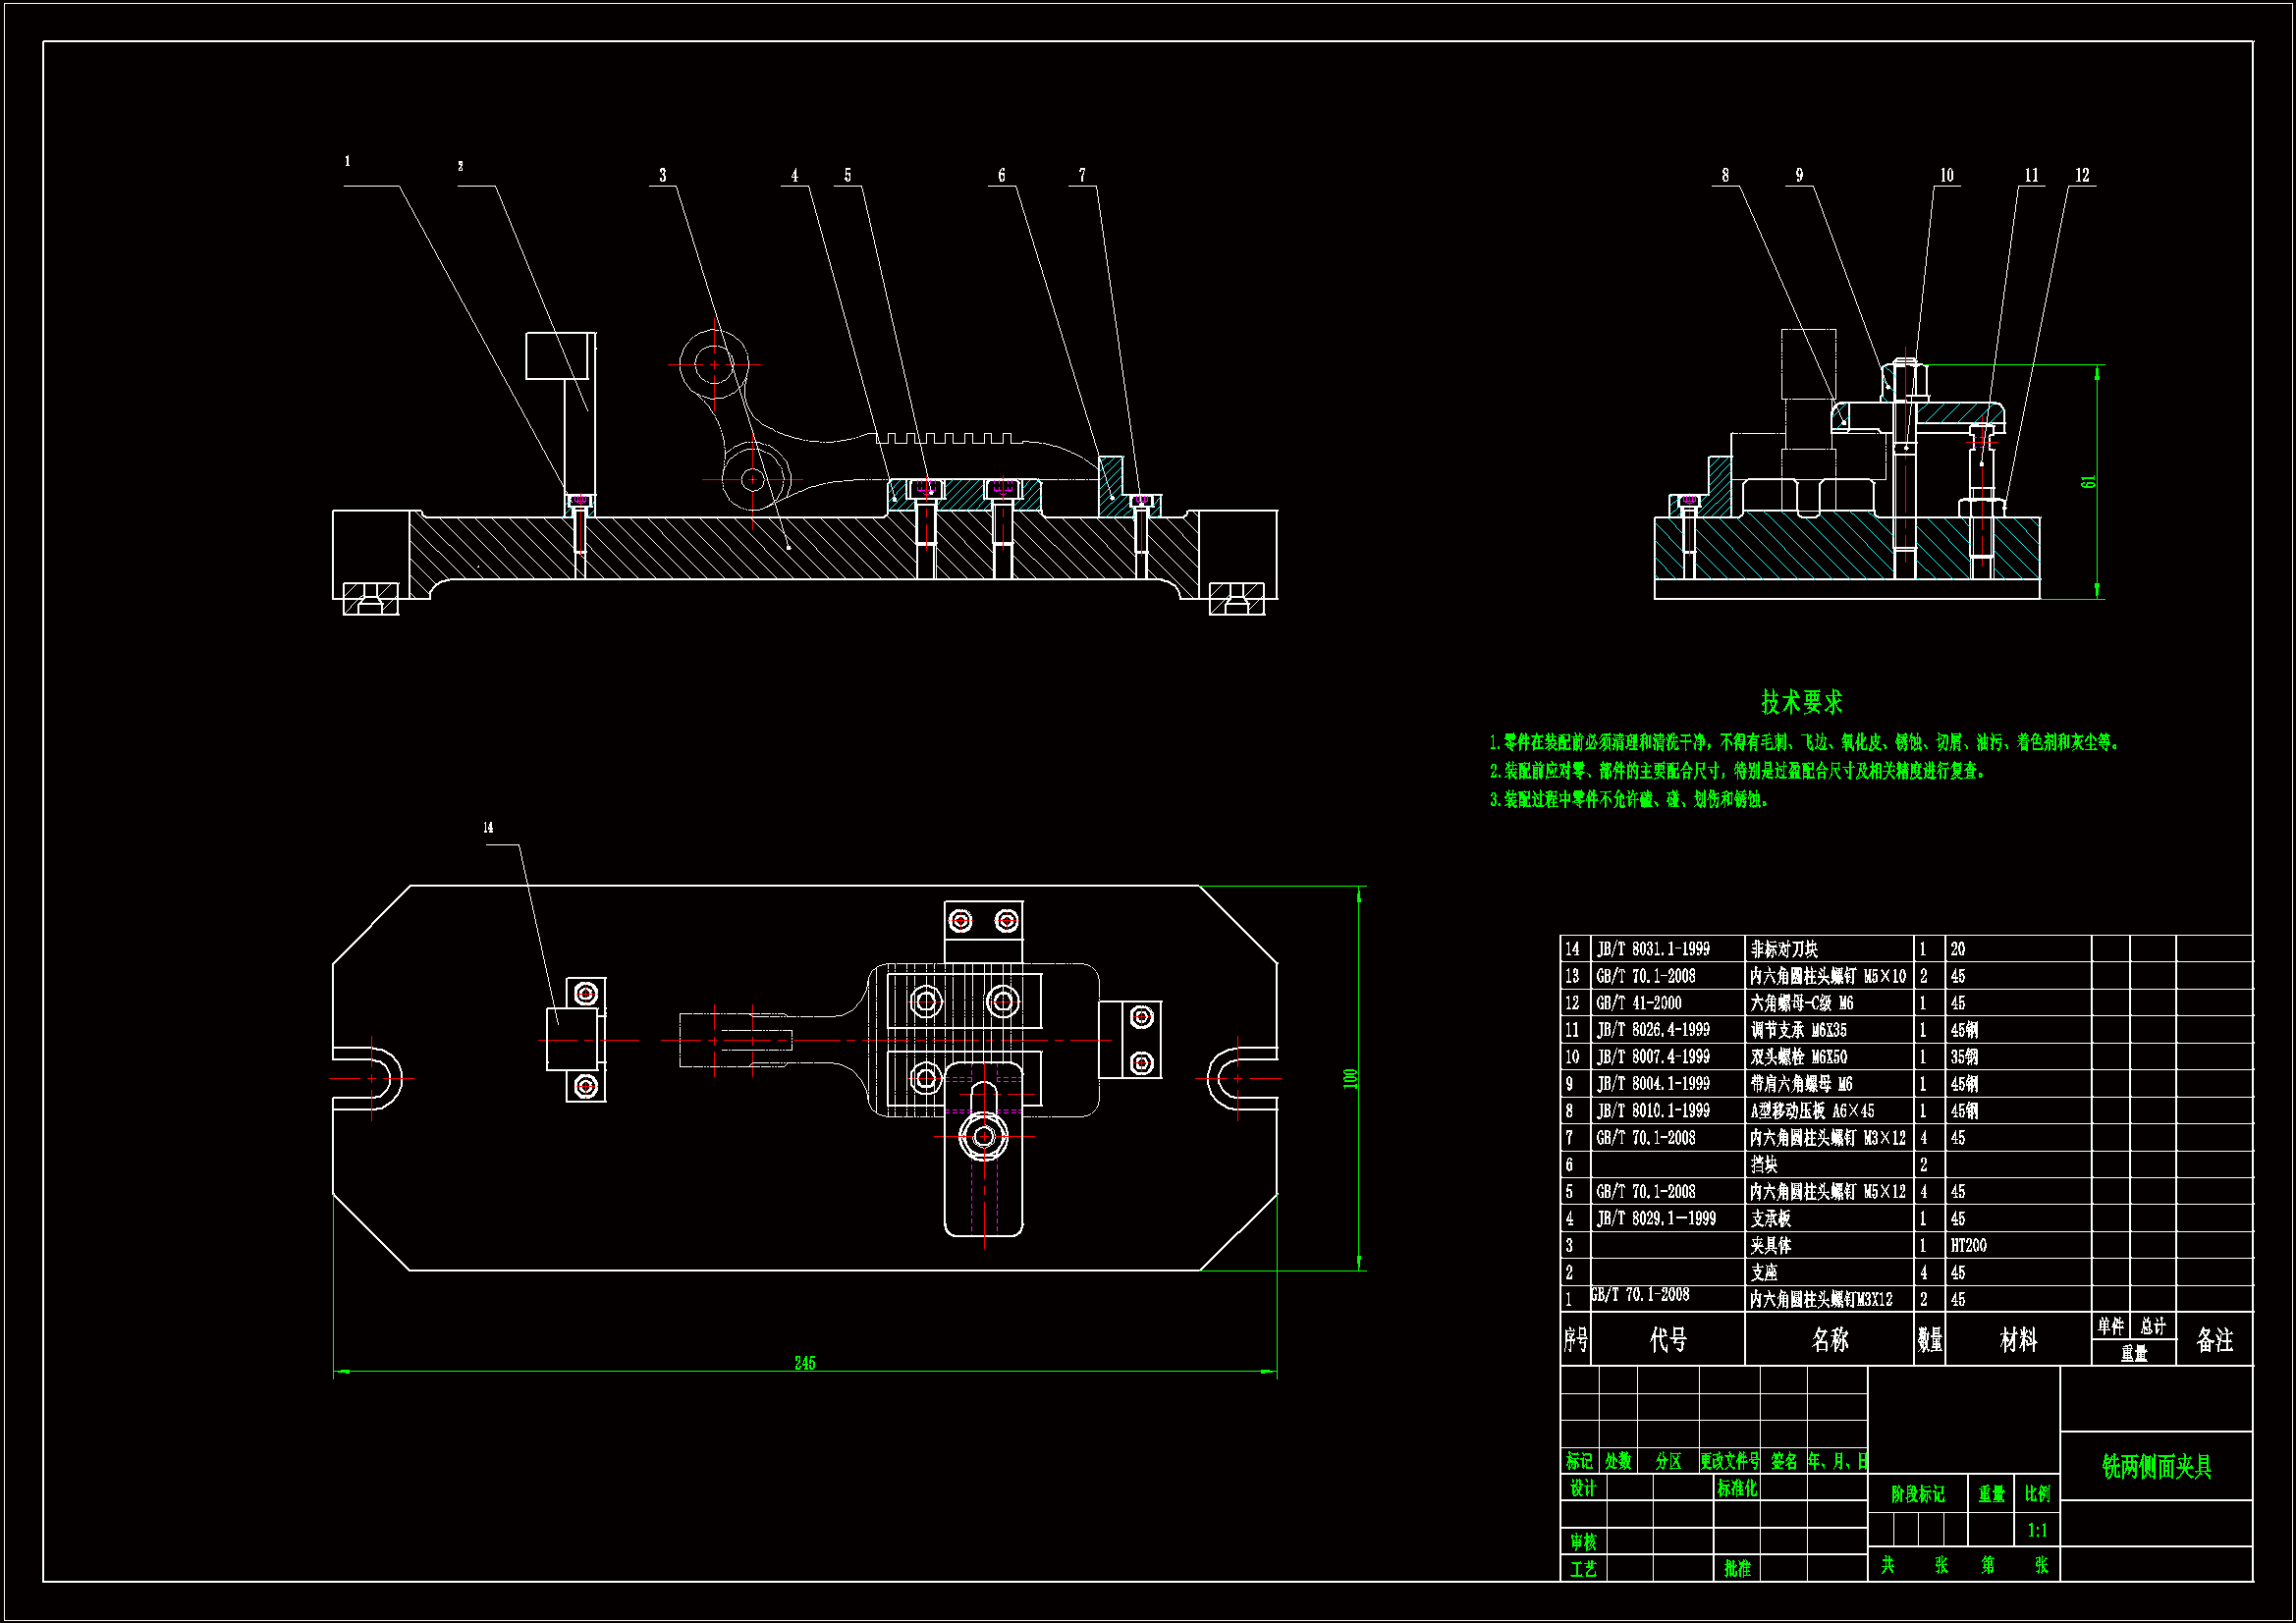The width and height of the screenshot is (2296, 1623).
Task: Select the 100 height dimension text
Action: 1350,1078
